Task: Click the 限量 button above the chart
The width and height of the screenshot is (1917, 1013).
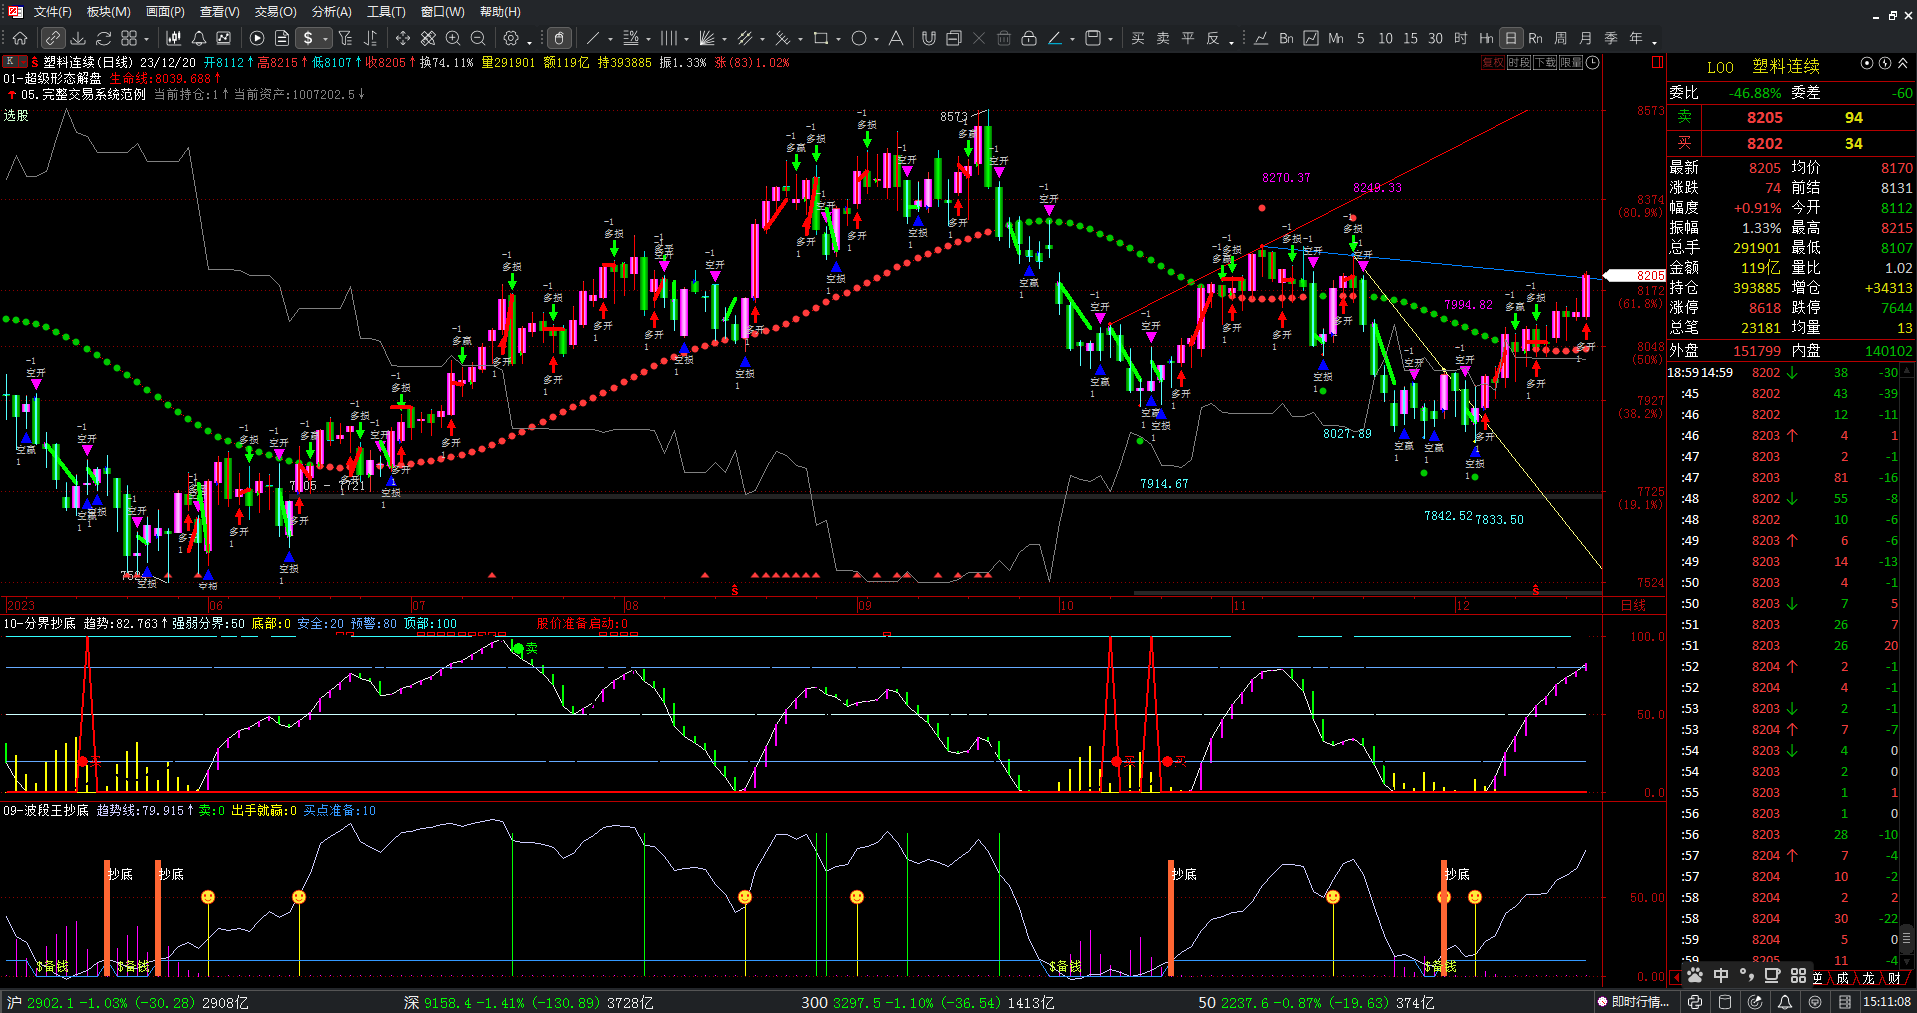Action: pyautogui.click(x=1571, y=62)
